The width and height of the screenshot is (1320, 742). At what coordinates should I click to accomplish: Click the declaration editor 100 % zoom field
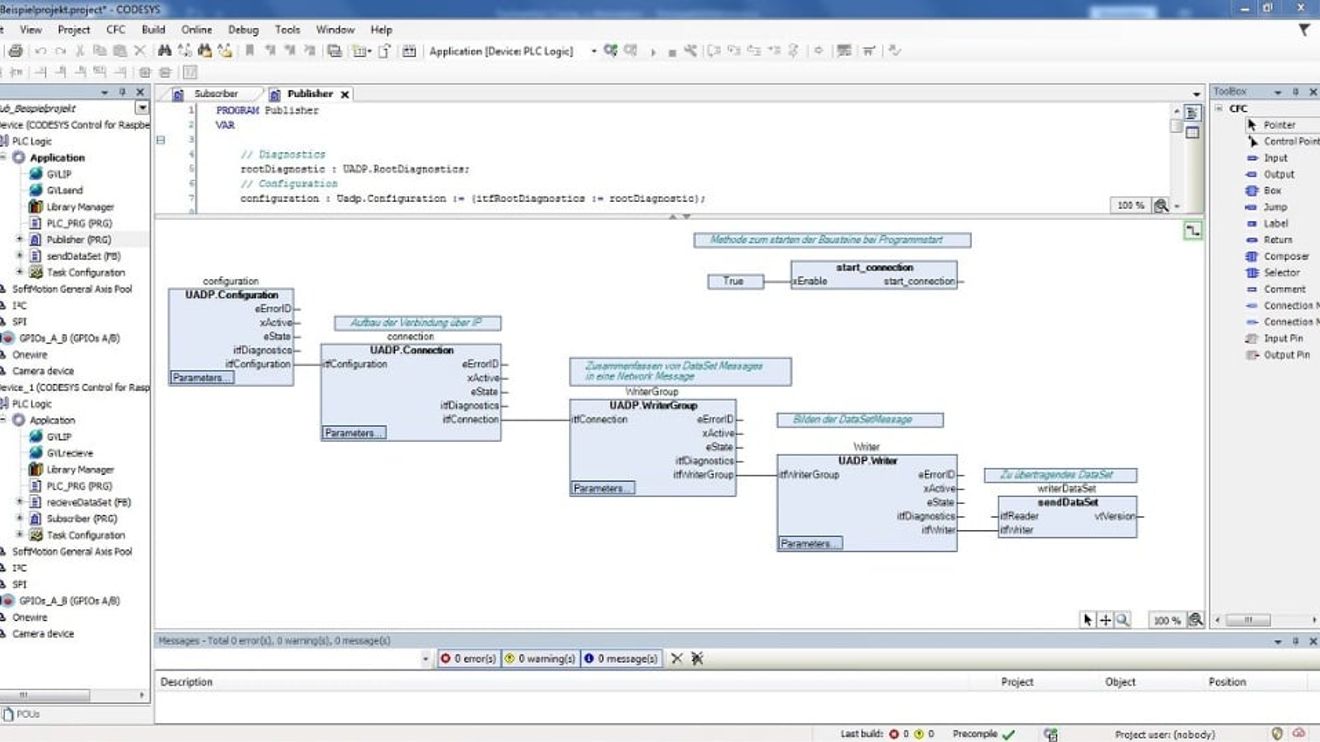tap(1130, 205)
